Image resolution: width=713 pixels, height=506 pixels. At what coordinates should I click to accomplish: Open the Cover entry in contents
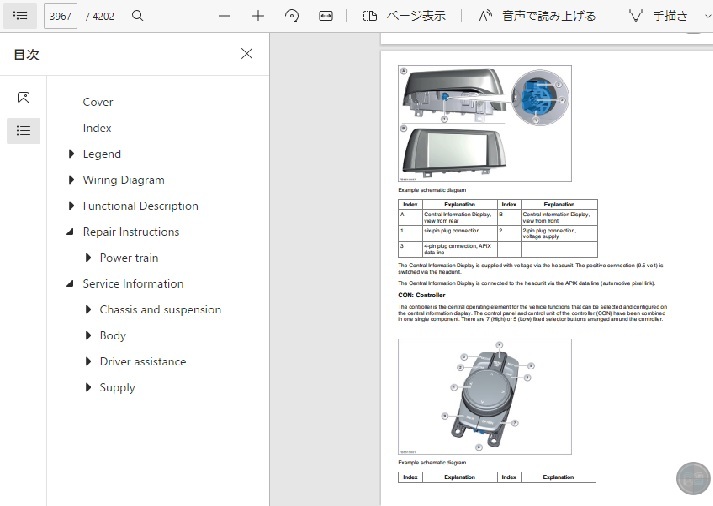(x=98, y=102)
